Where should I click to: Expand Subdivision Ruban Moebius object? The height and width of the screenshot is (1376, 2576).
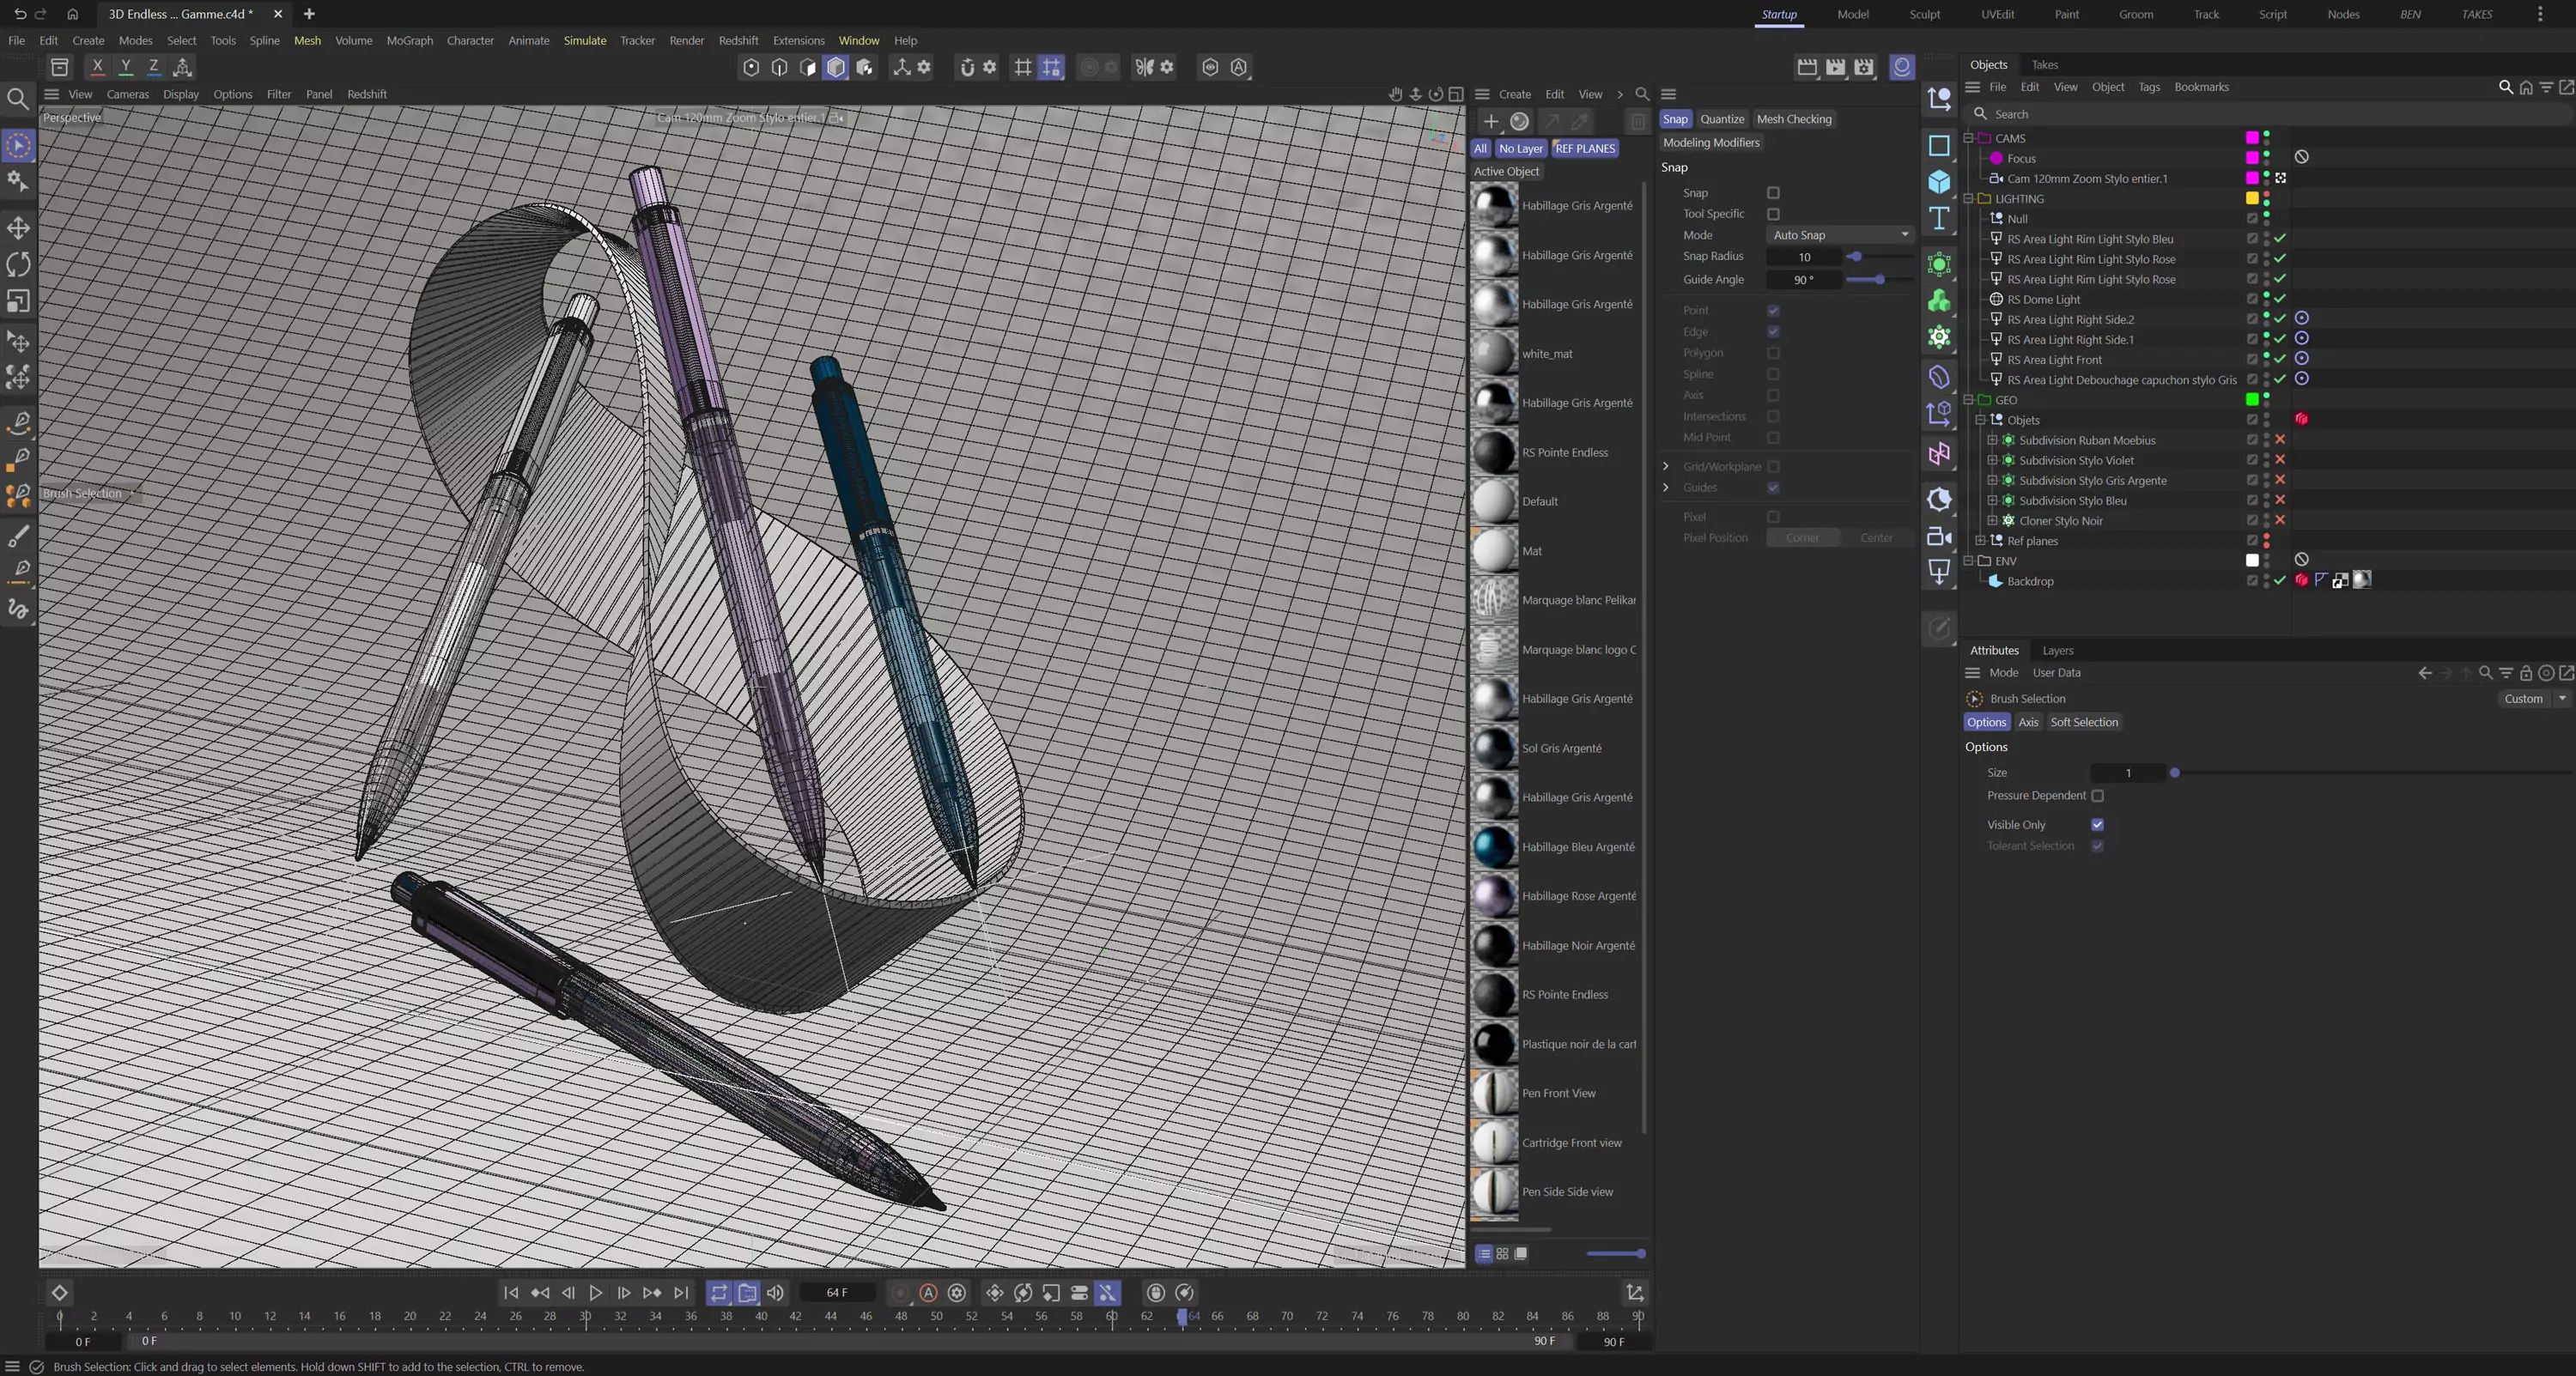[x=1992, y=440]
